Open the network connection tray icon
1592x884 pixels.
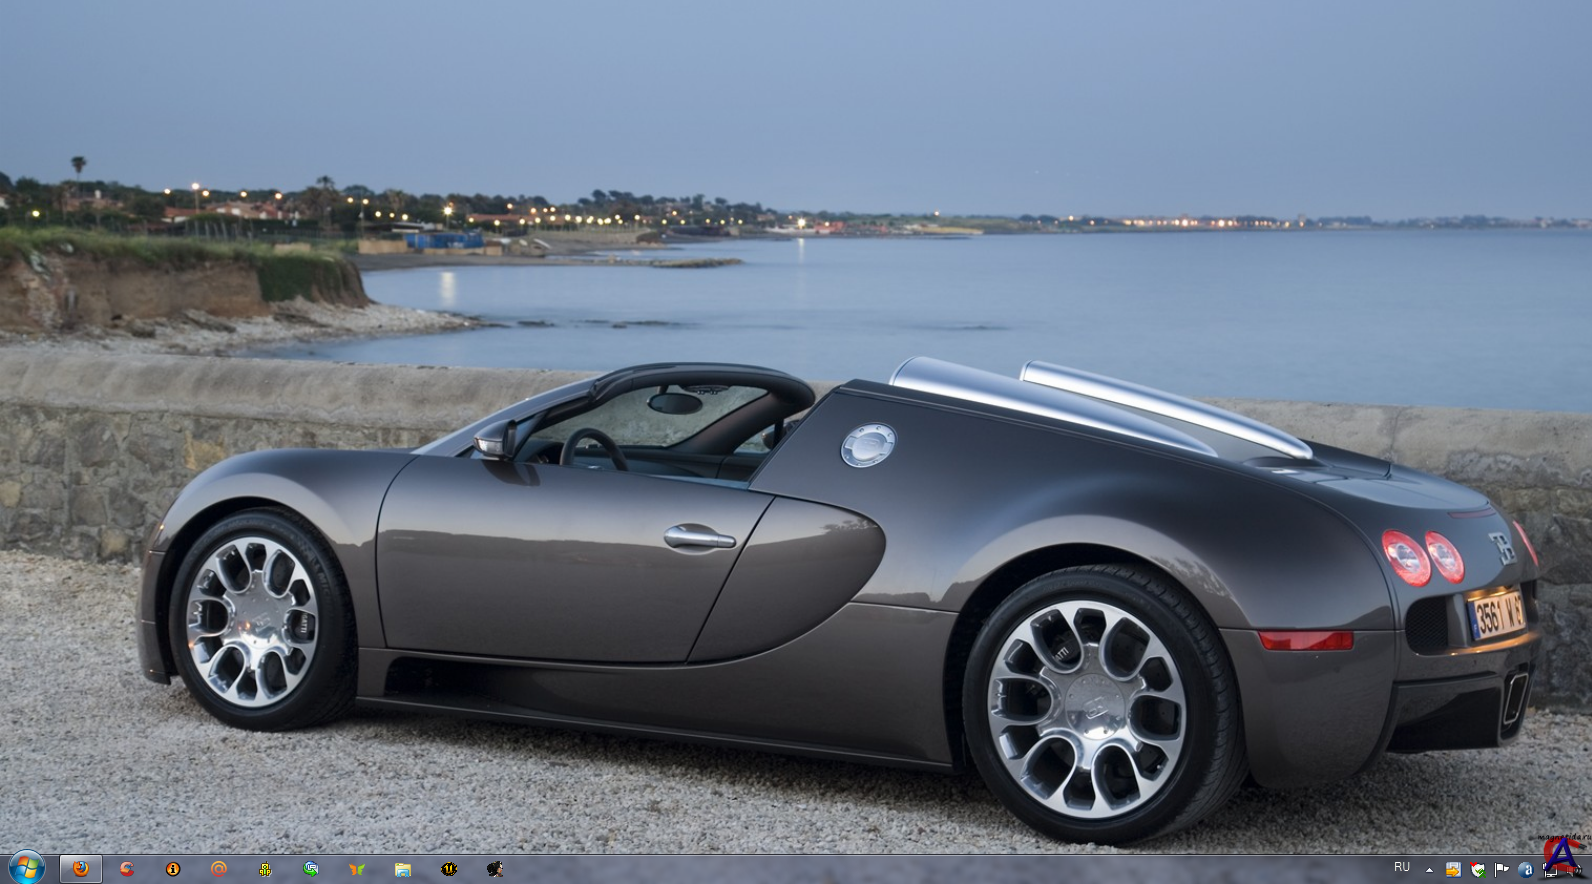tap(1550, 871)
